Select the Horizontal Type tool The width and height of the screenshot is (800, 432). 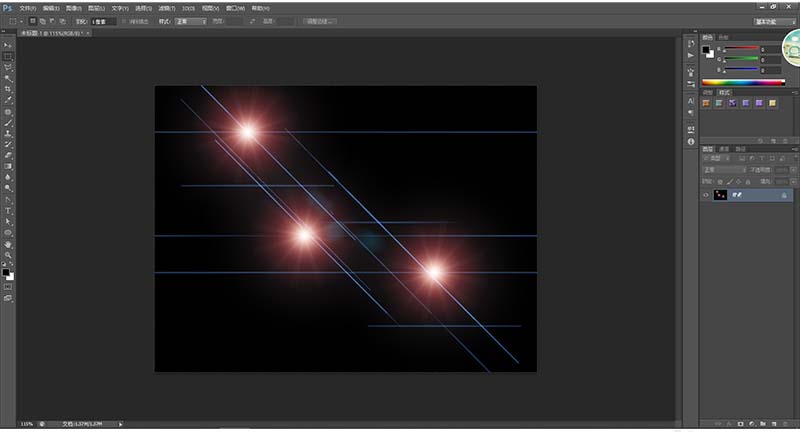(x=8, y=211)
